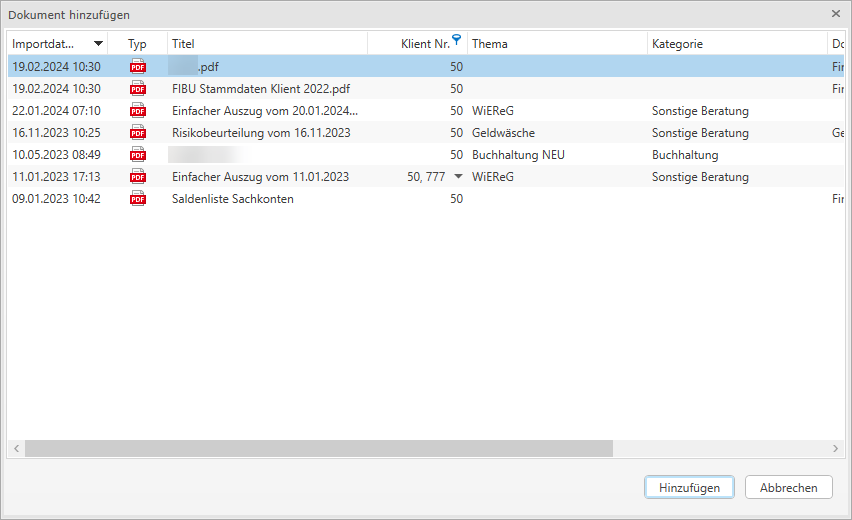This screenshot has width=852, height=520.
Task: Sort by the Typ column header
Action: click(x=137, y=44)
